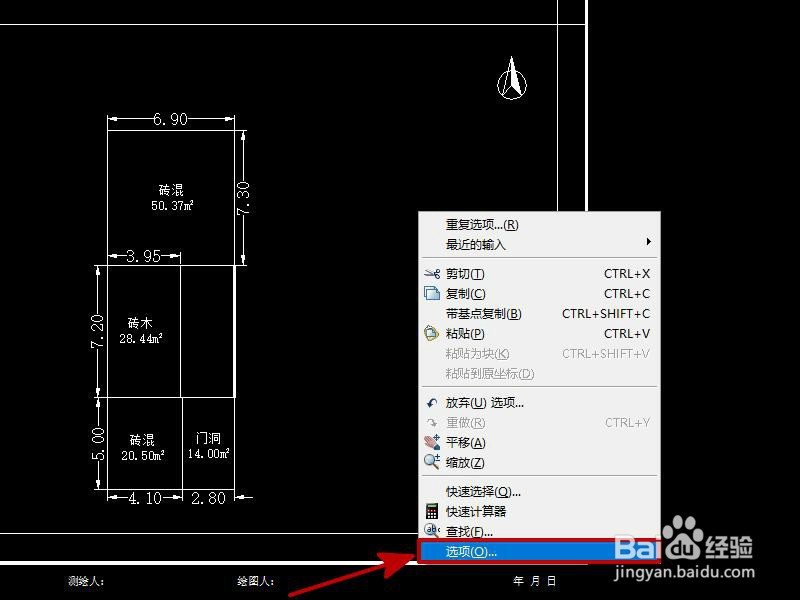Screen dimensions: 800x600
Task: Click the 6.90 dimension text
Action: click(x=170, y=119)
